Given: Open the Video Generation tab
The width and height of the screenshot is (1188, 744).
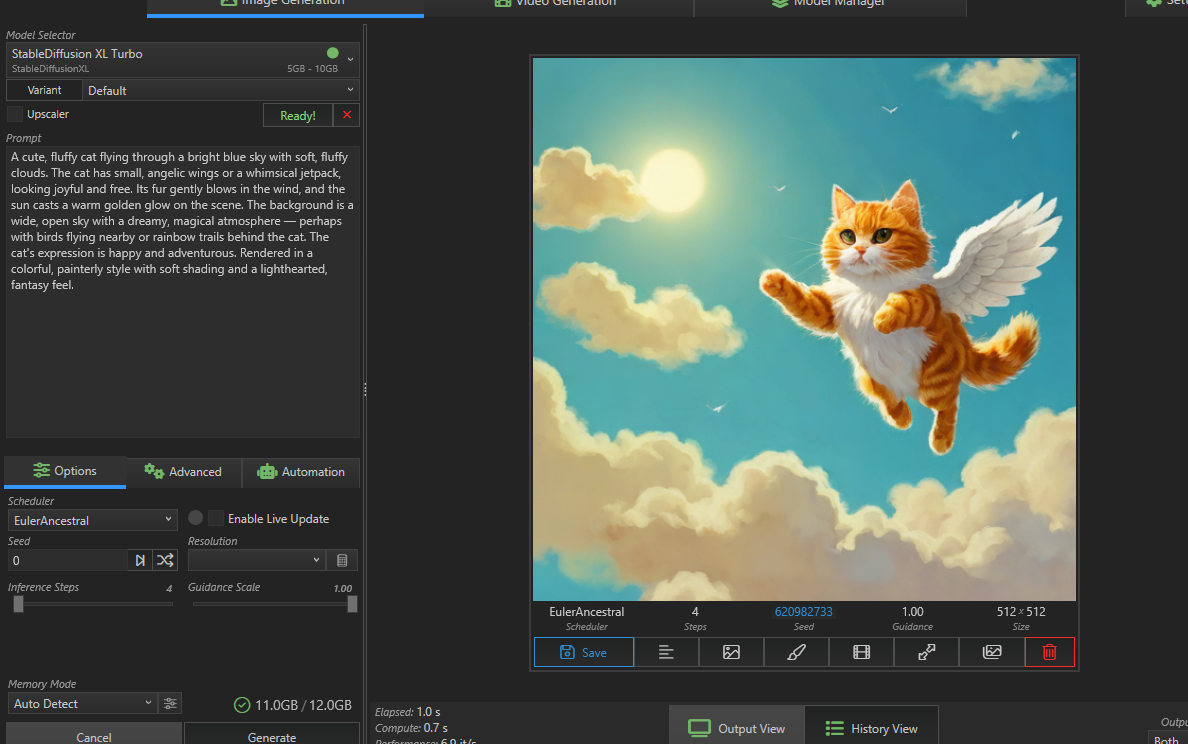Looking at the screenshot, I should tap(557, 4).
